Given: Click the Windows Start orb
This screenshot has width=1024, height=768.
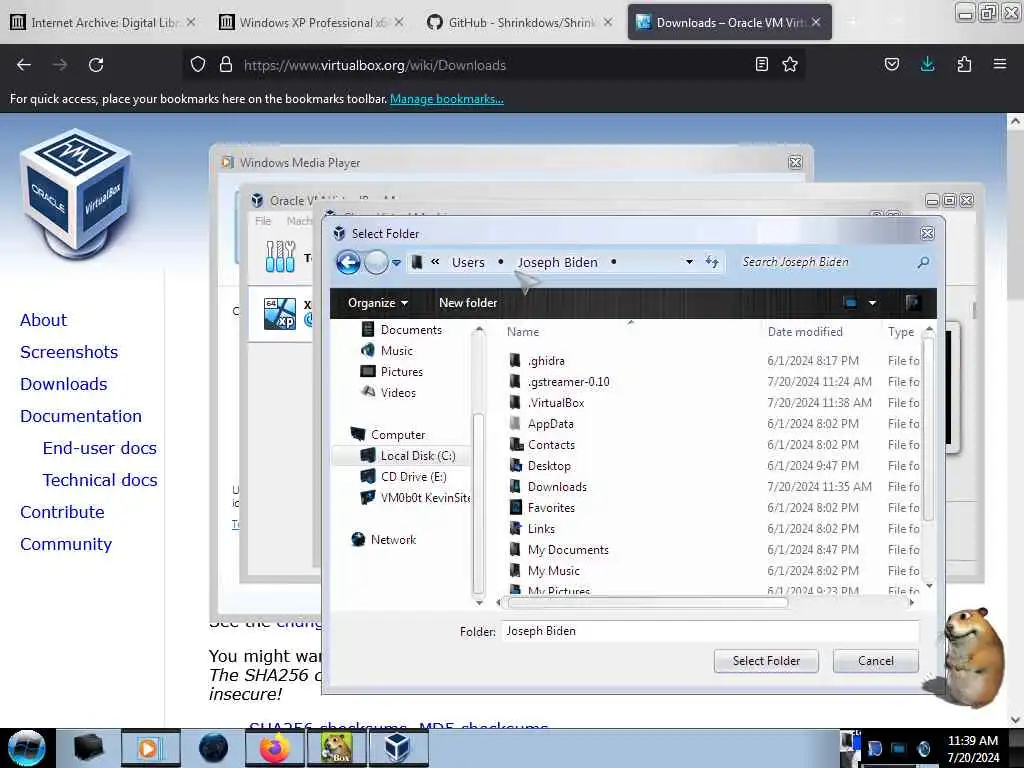Looking at the screenshot, I should (27, 748).
